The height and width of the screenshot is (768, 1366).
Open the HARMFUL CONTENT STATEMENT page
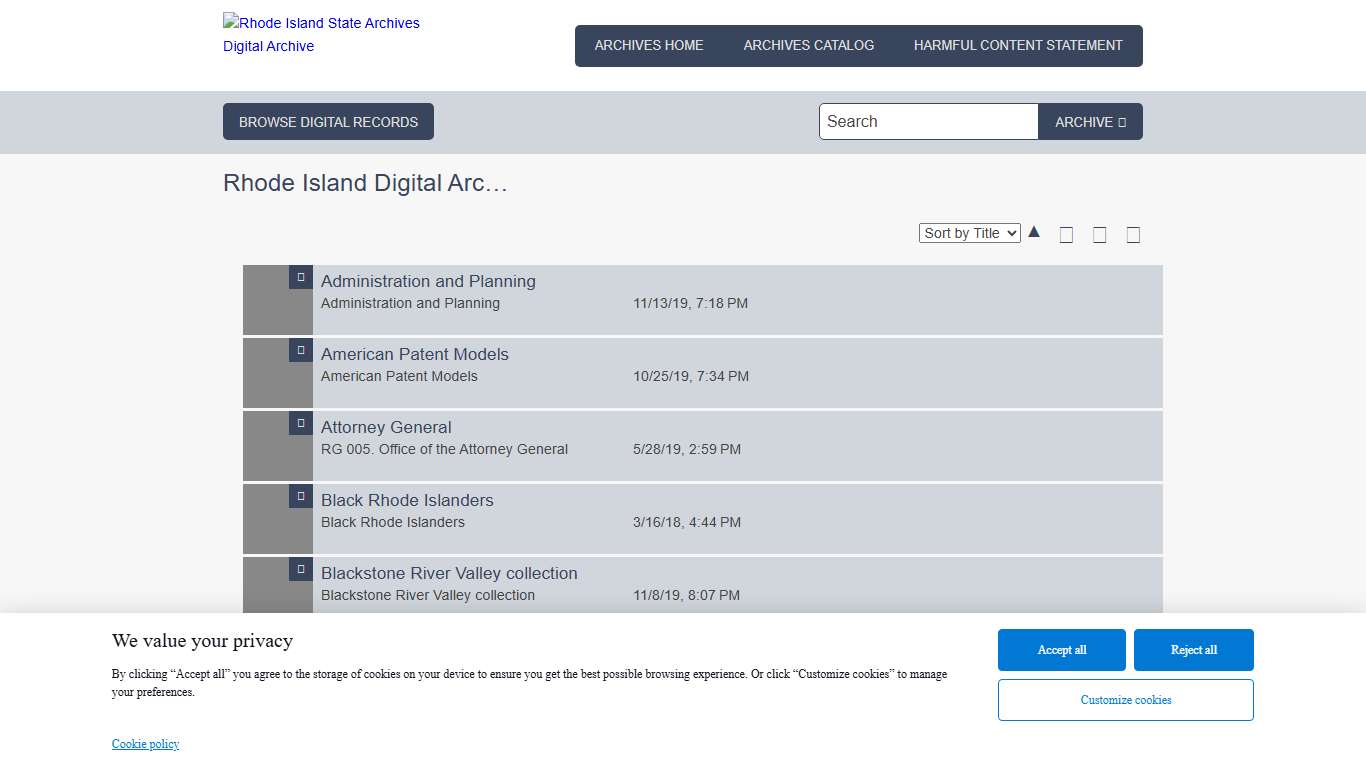(1017, 45)
